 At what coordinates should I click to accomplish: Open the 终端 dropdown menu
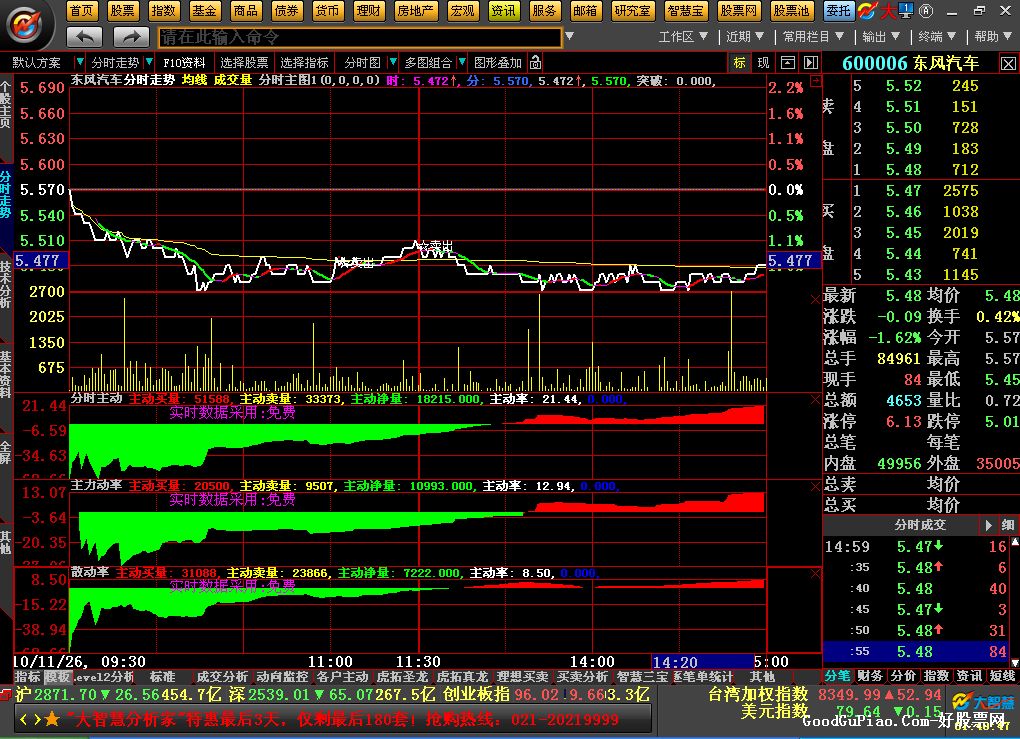tap(937, 37)
